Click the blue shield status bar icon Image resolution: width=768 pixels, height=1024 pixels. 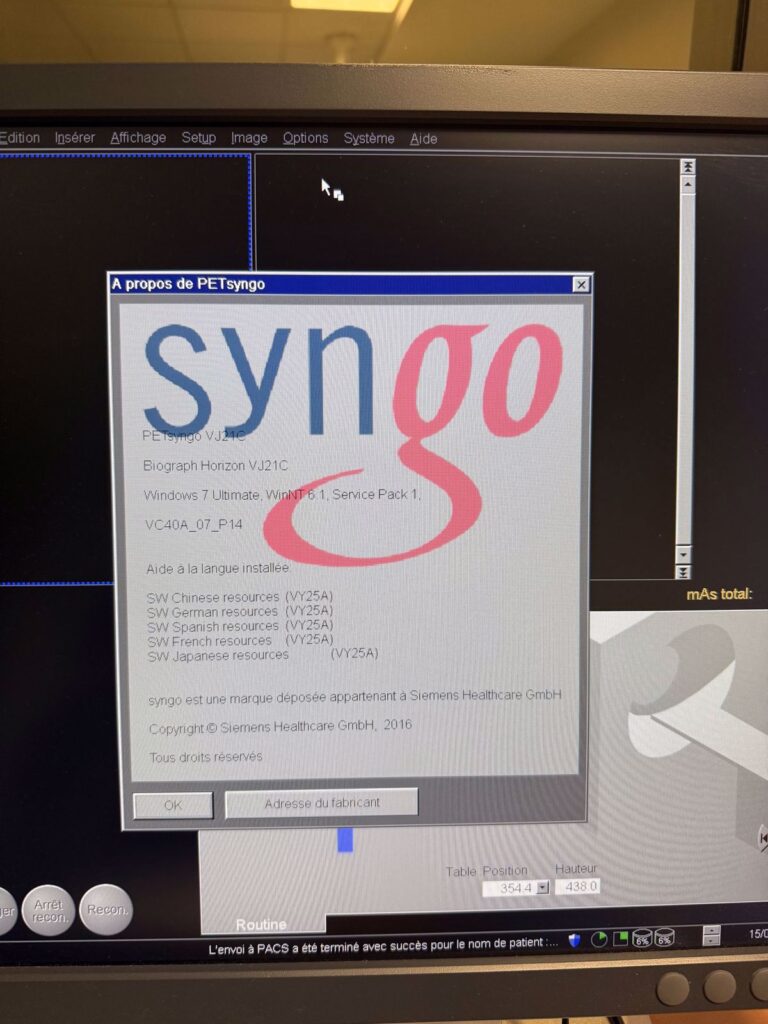tap(575, 940)
